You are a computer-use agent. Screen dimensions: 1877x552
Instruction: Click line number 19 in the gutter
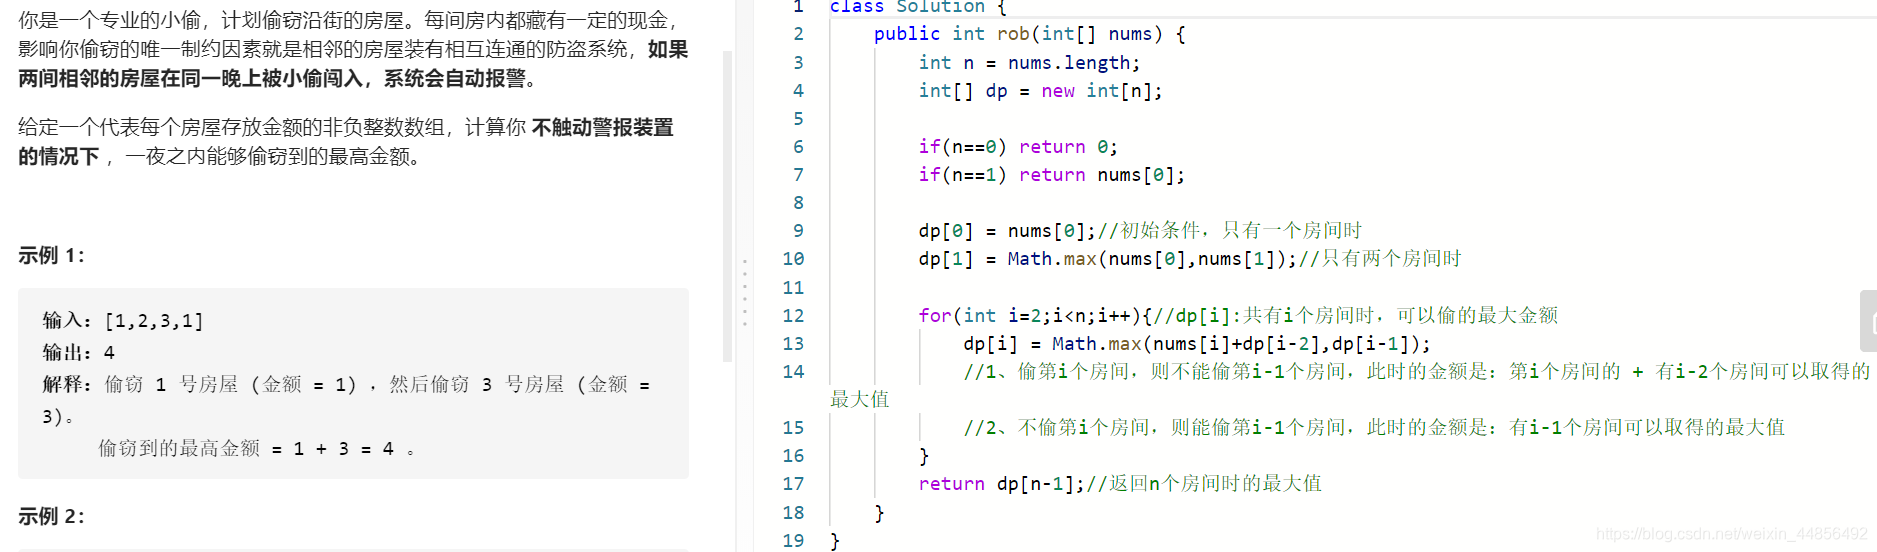[793, 541]
